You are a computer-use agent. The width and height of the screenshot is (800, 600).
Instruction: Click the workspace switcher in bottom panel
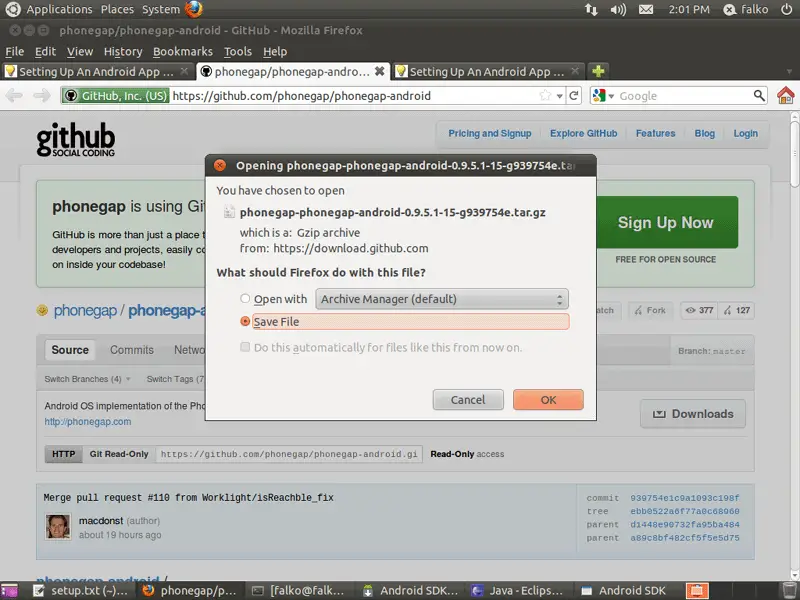[x=696, y=591]
